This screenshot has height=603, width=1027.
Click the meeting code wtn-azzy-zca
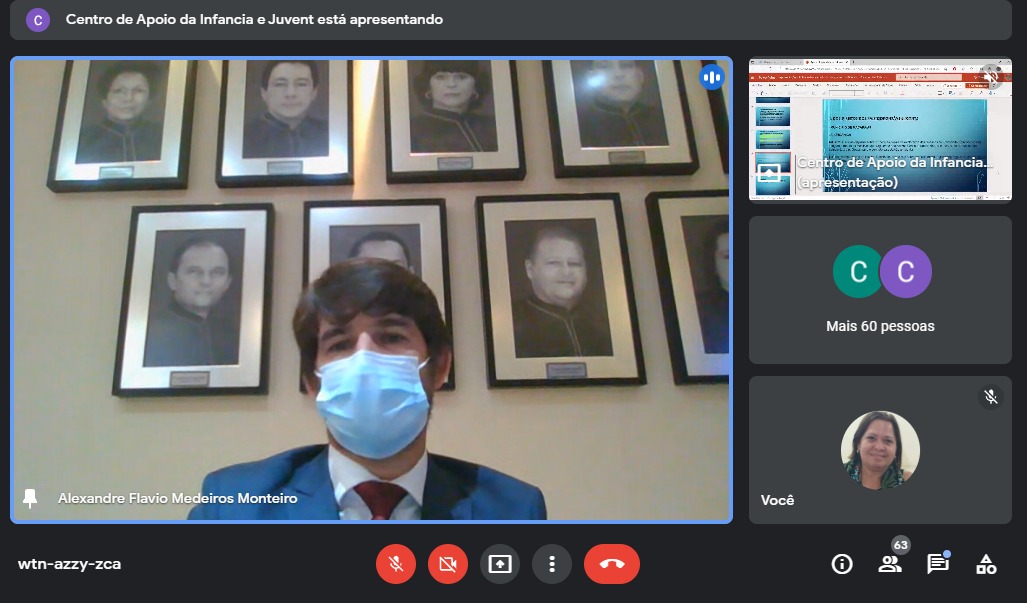(69, 564)
